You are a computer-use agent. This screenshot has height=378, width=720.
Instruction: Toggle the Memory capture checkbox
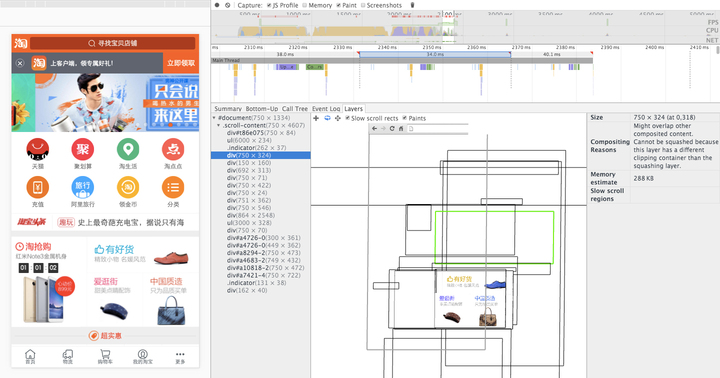point(304,5)
